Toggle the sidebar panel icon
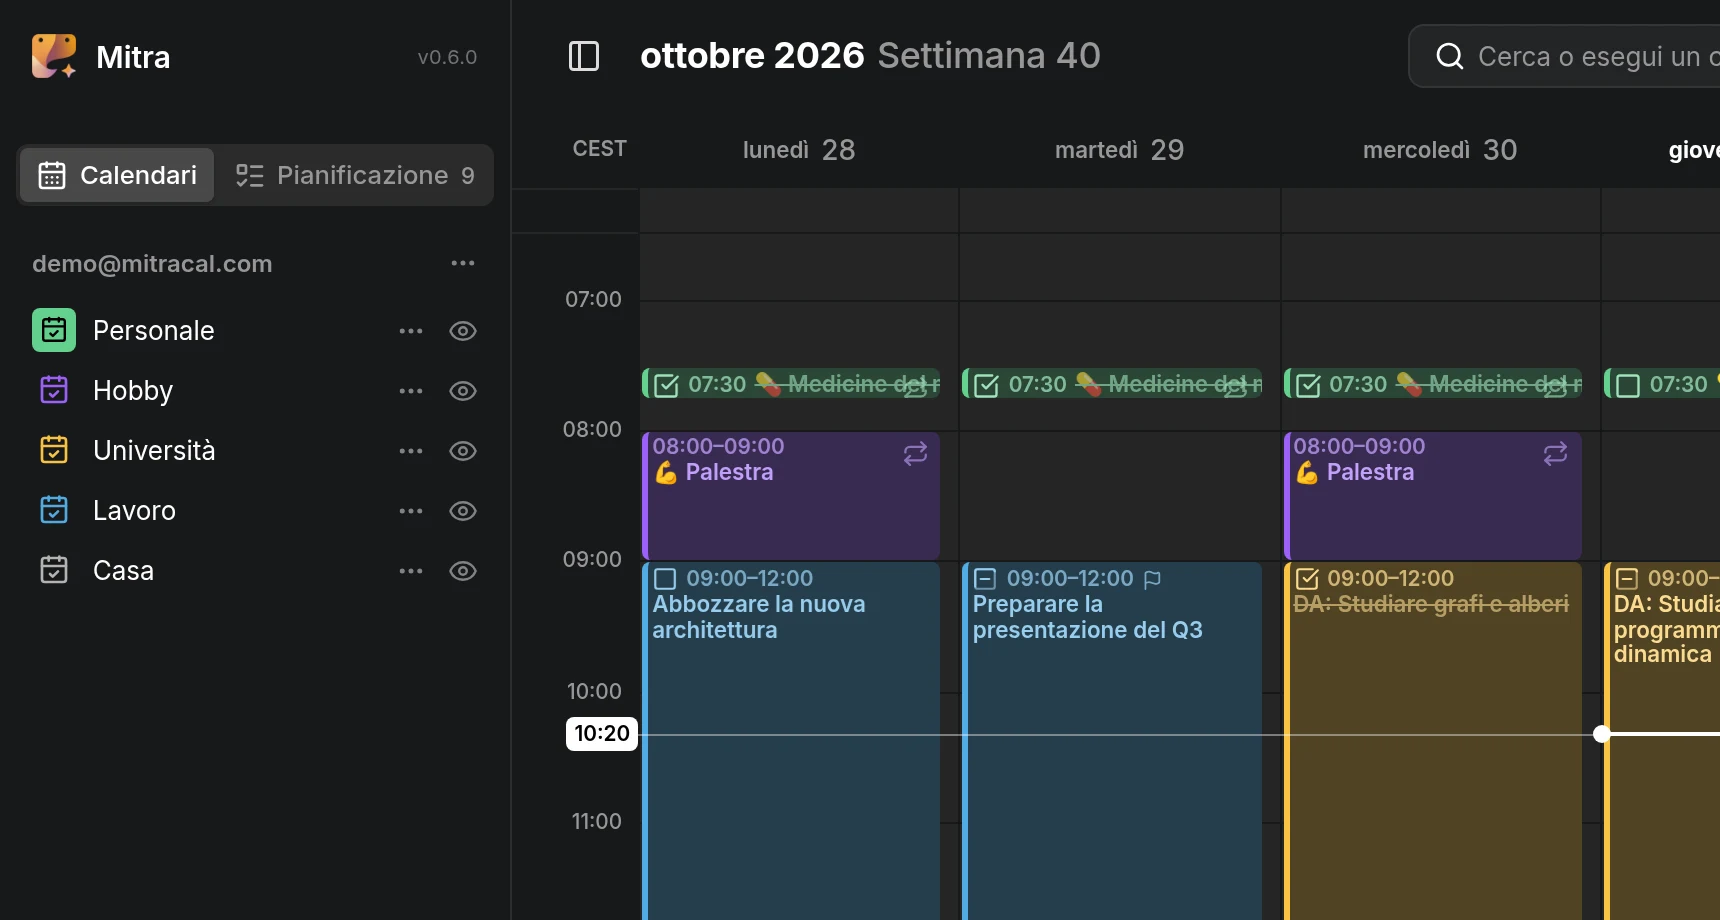 coord(584,56)
